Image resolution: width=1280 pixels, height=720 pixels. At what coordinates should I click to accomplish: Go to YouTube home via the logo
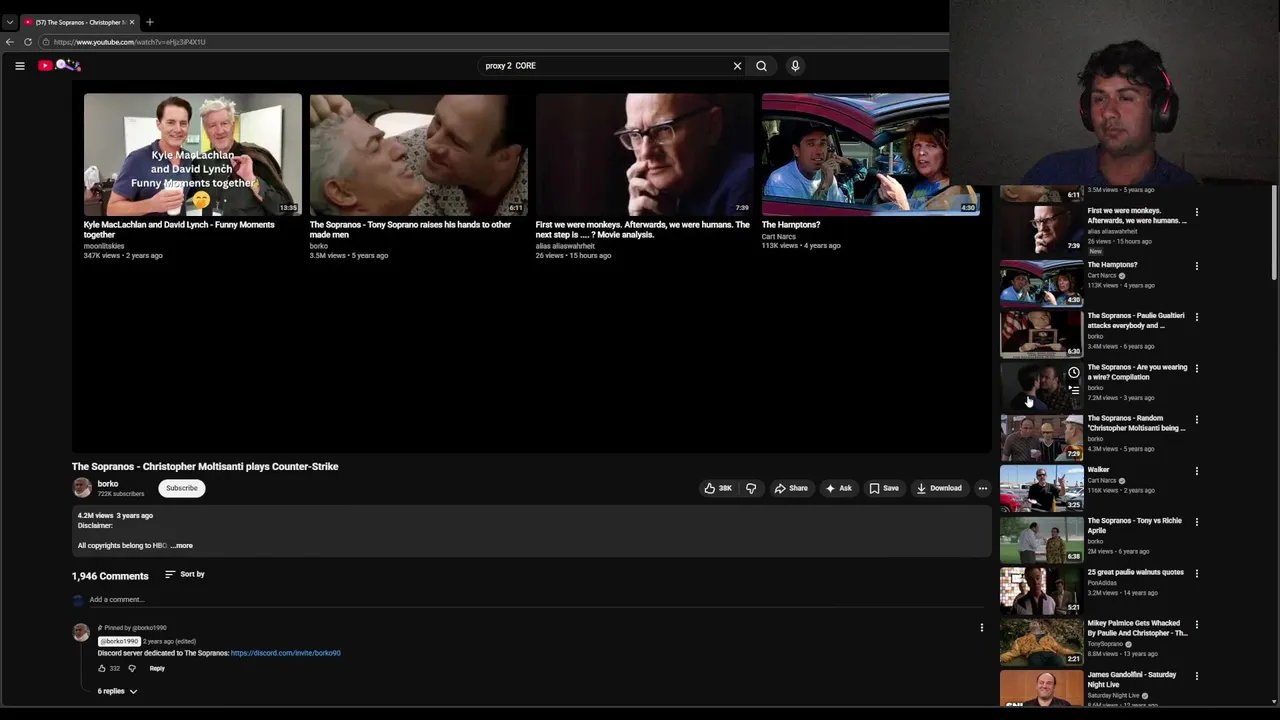(59, 65)
